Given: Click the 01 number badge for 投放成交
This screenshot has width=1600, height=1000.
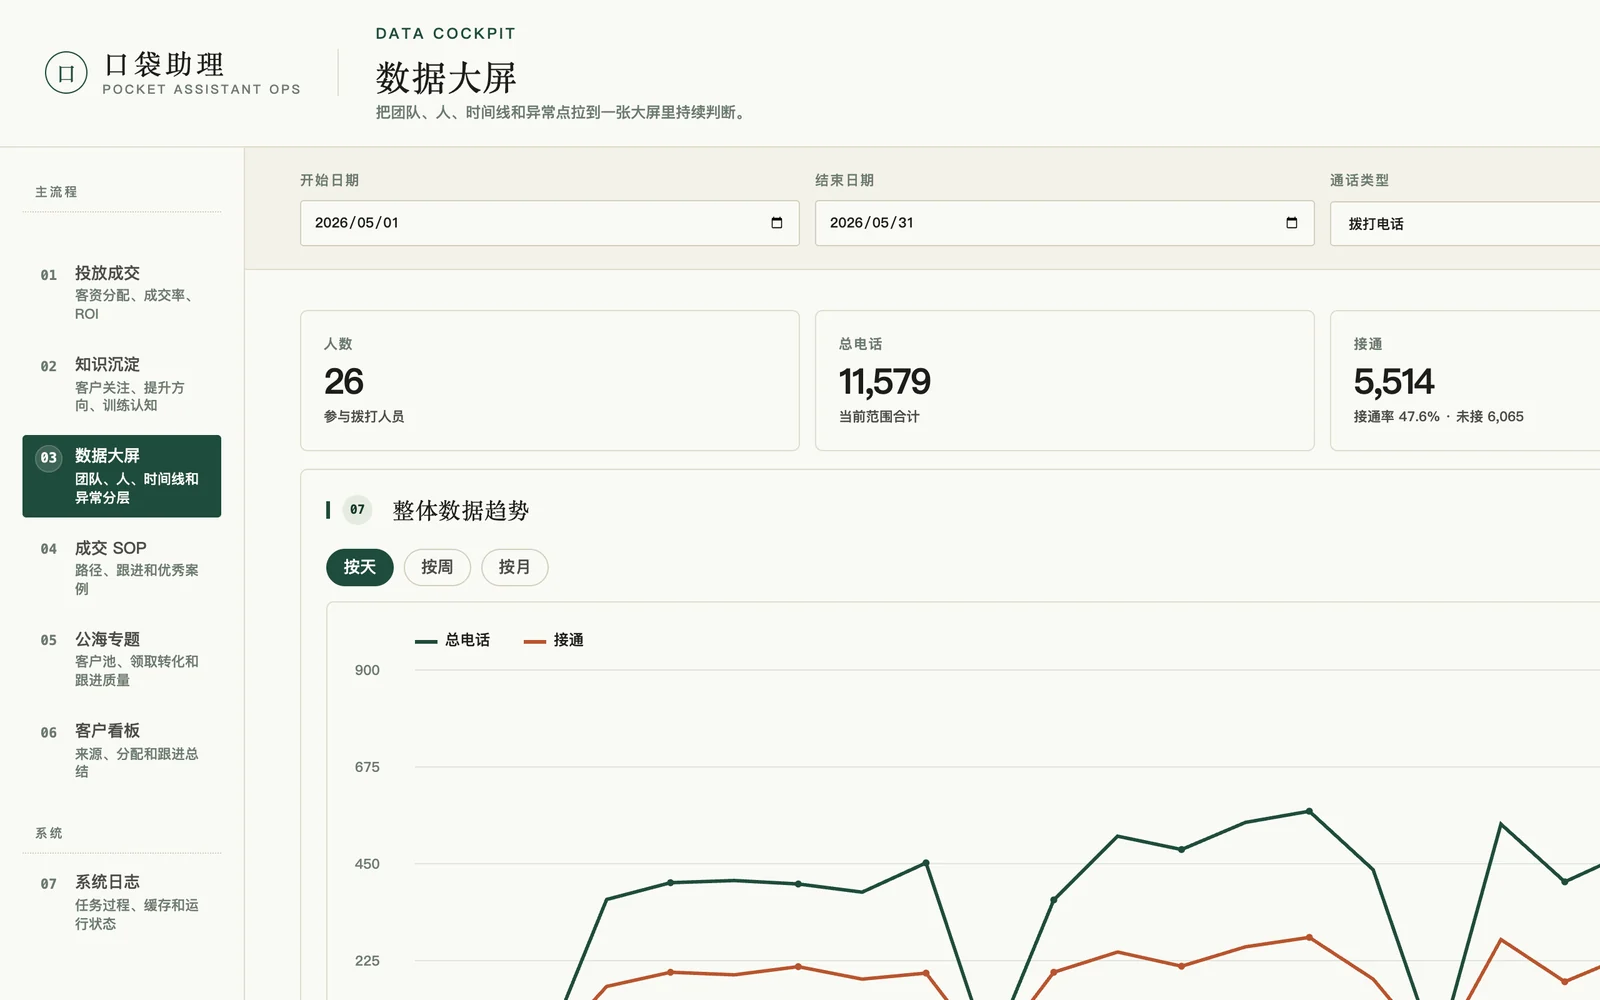Looking at the screenshot, I should (48, 275).
